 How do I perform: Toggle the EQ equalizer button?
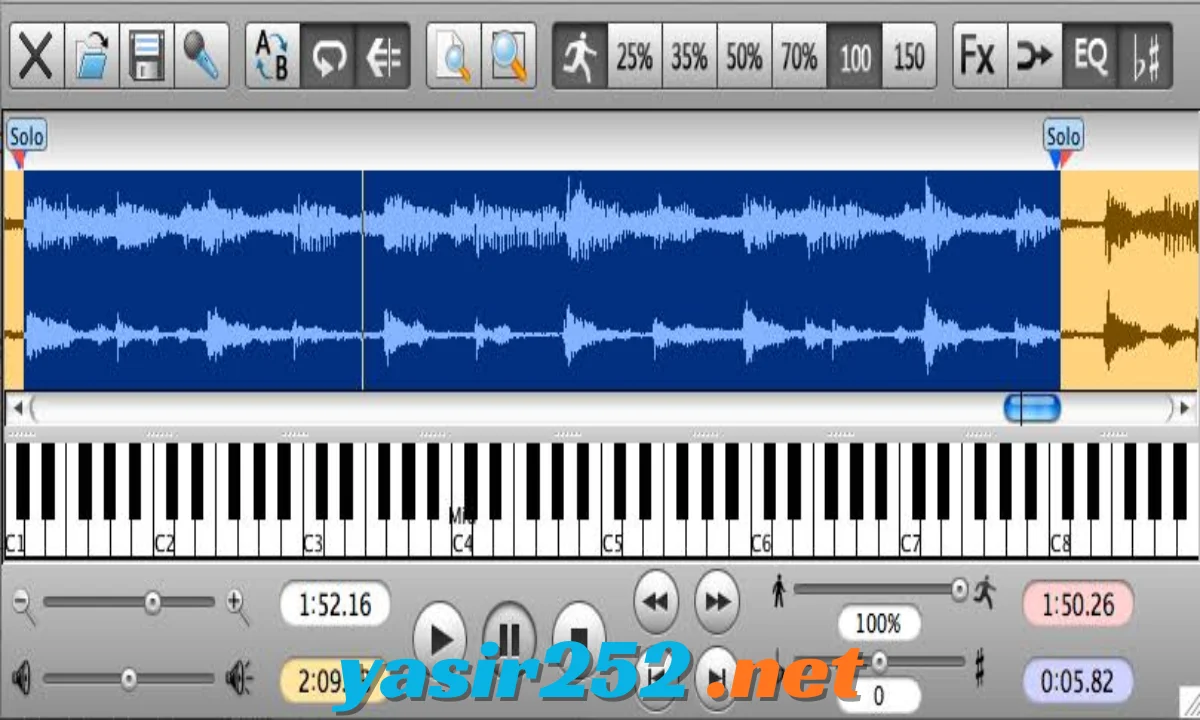[x=1090, y=57]
